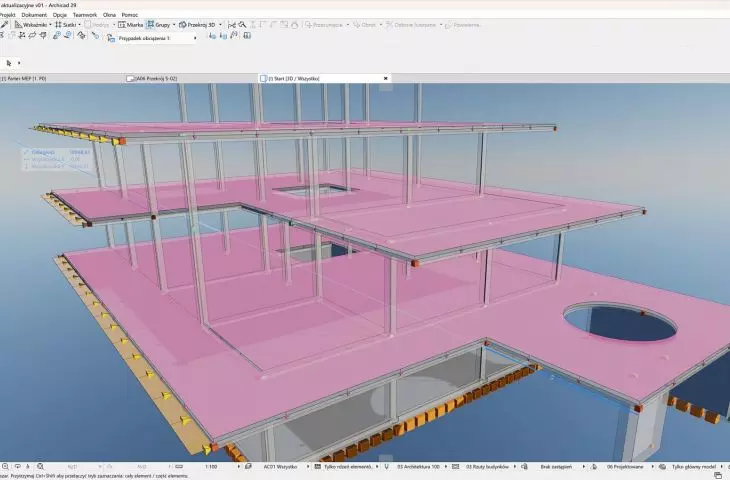Toggle the Grupy groups button

coord(158,25)
